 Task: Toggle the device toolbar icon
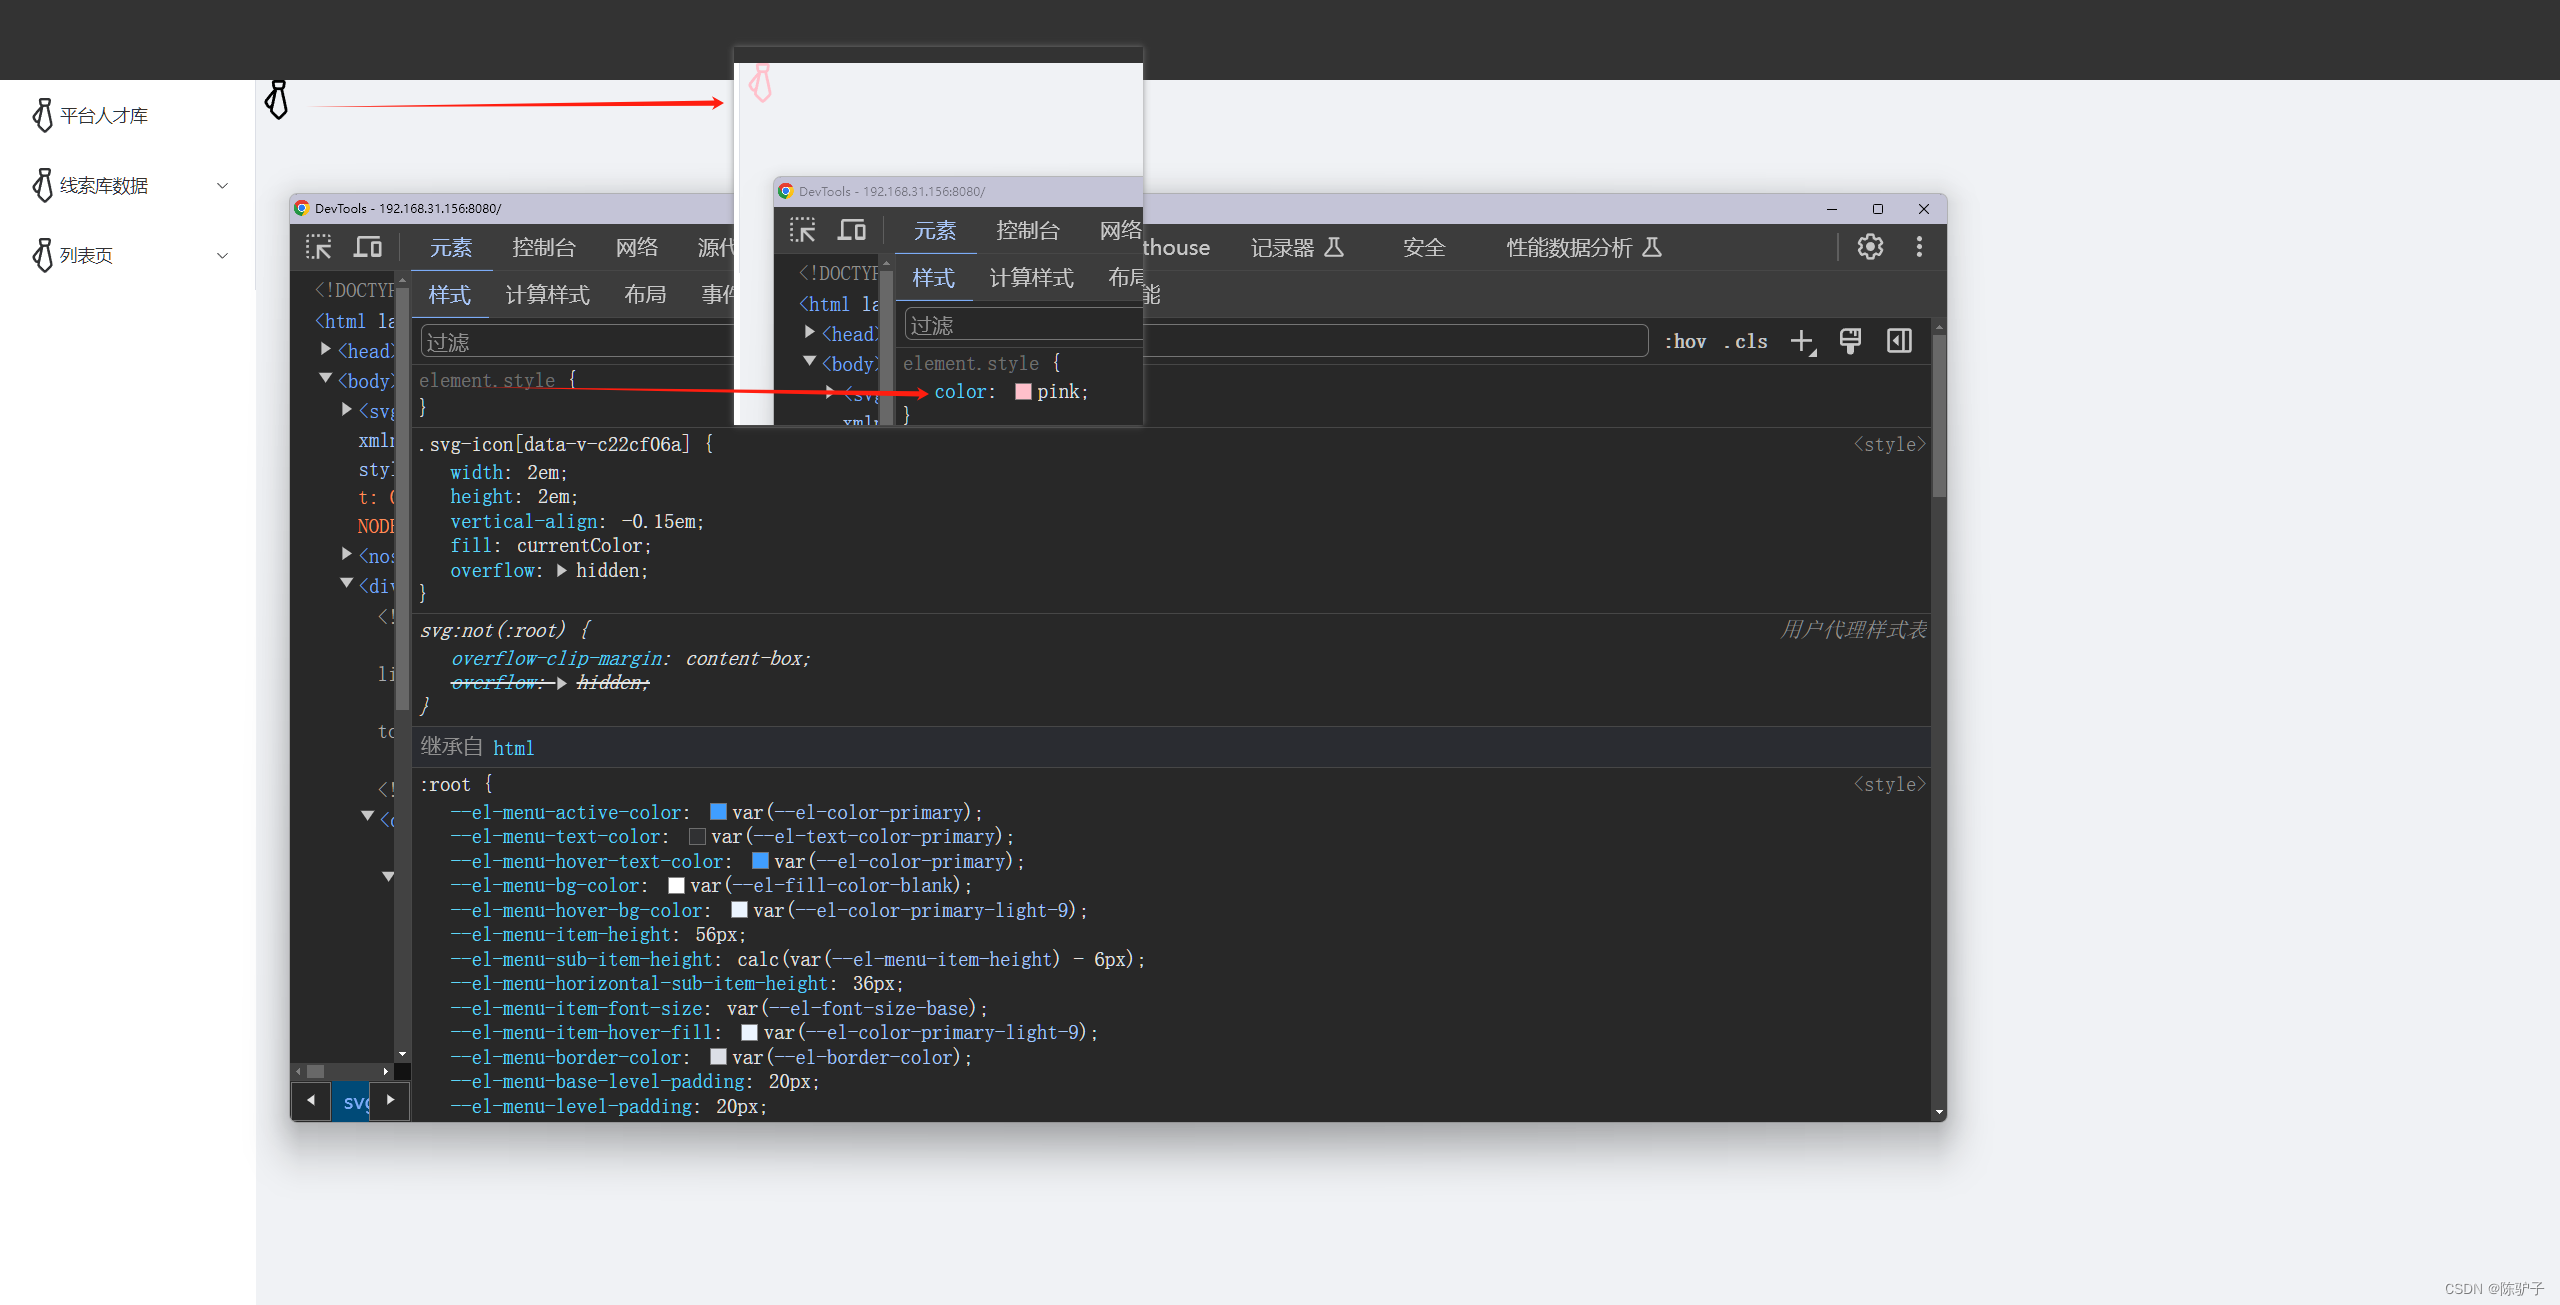point(368,247)
